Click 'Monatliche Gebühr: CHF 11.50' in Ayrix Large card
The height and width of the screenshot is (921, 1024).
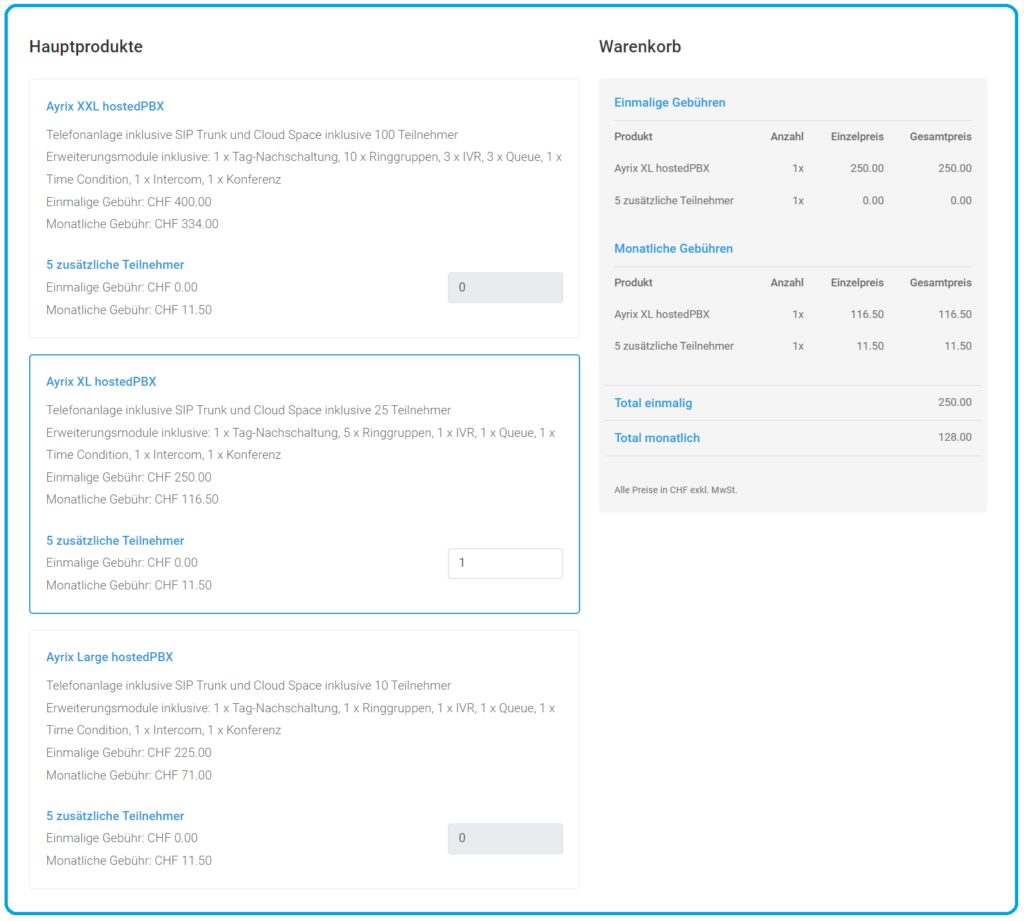(x=129, y=861)
